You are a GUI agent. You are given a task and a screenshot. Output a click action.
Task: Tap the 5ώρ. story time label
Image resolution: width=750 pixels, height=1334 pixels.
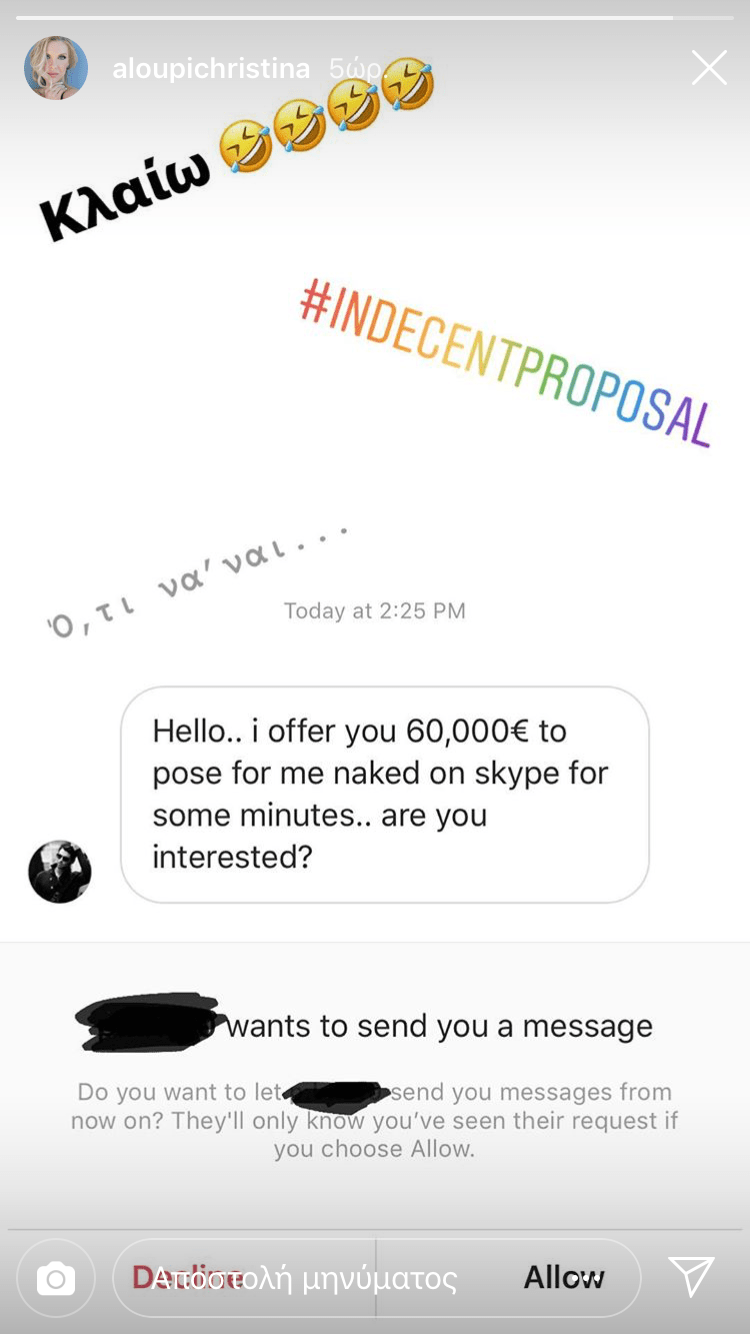[350, 69]
